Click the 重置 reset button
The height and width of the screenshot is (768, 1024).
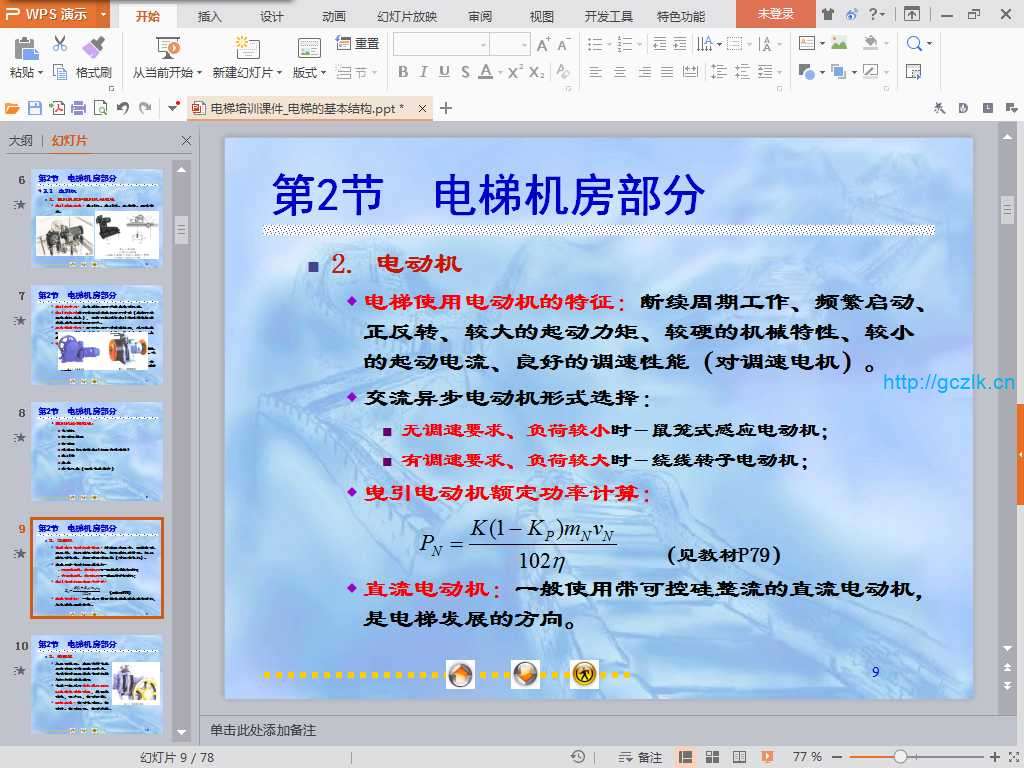click(358, 44)
